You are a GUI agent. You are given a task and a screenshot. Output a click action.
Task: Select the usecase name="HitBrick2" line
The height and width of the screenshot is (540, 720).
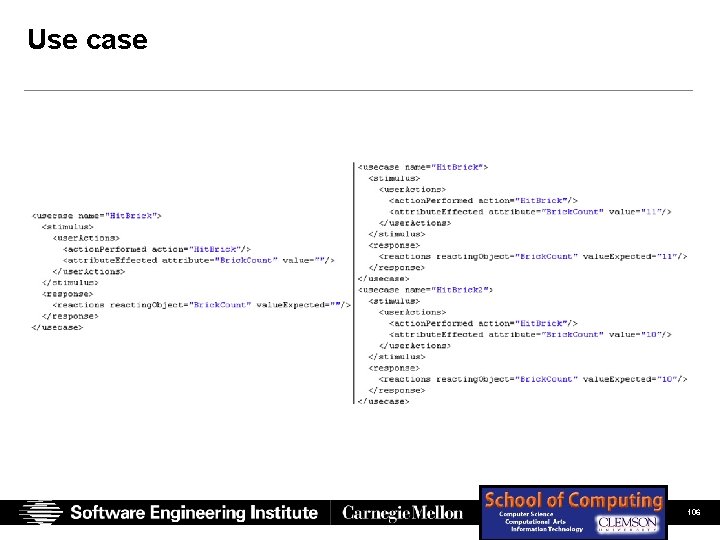tap(425, 290)
